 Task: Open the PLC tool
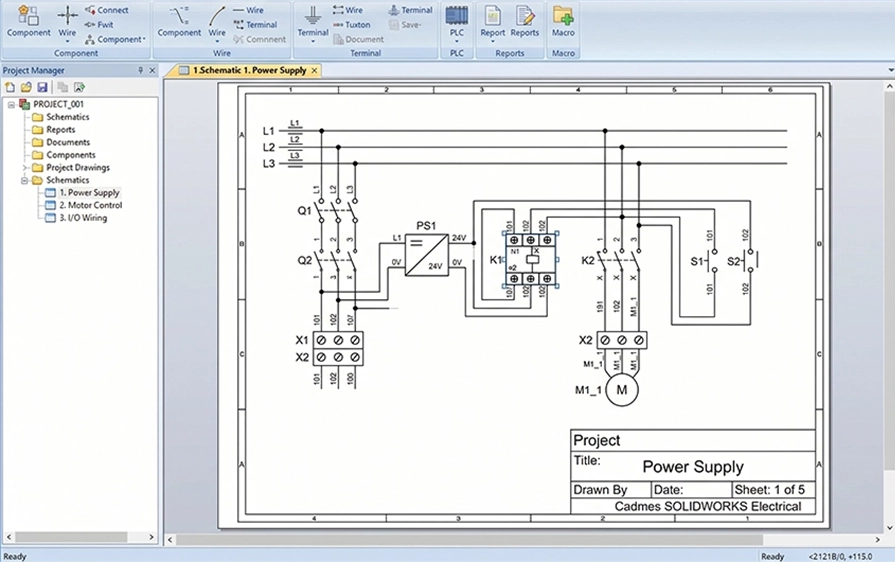click(457, 21)
